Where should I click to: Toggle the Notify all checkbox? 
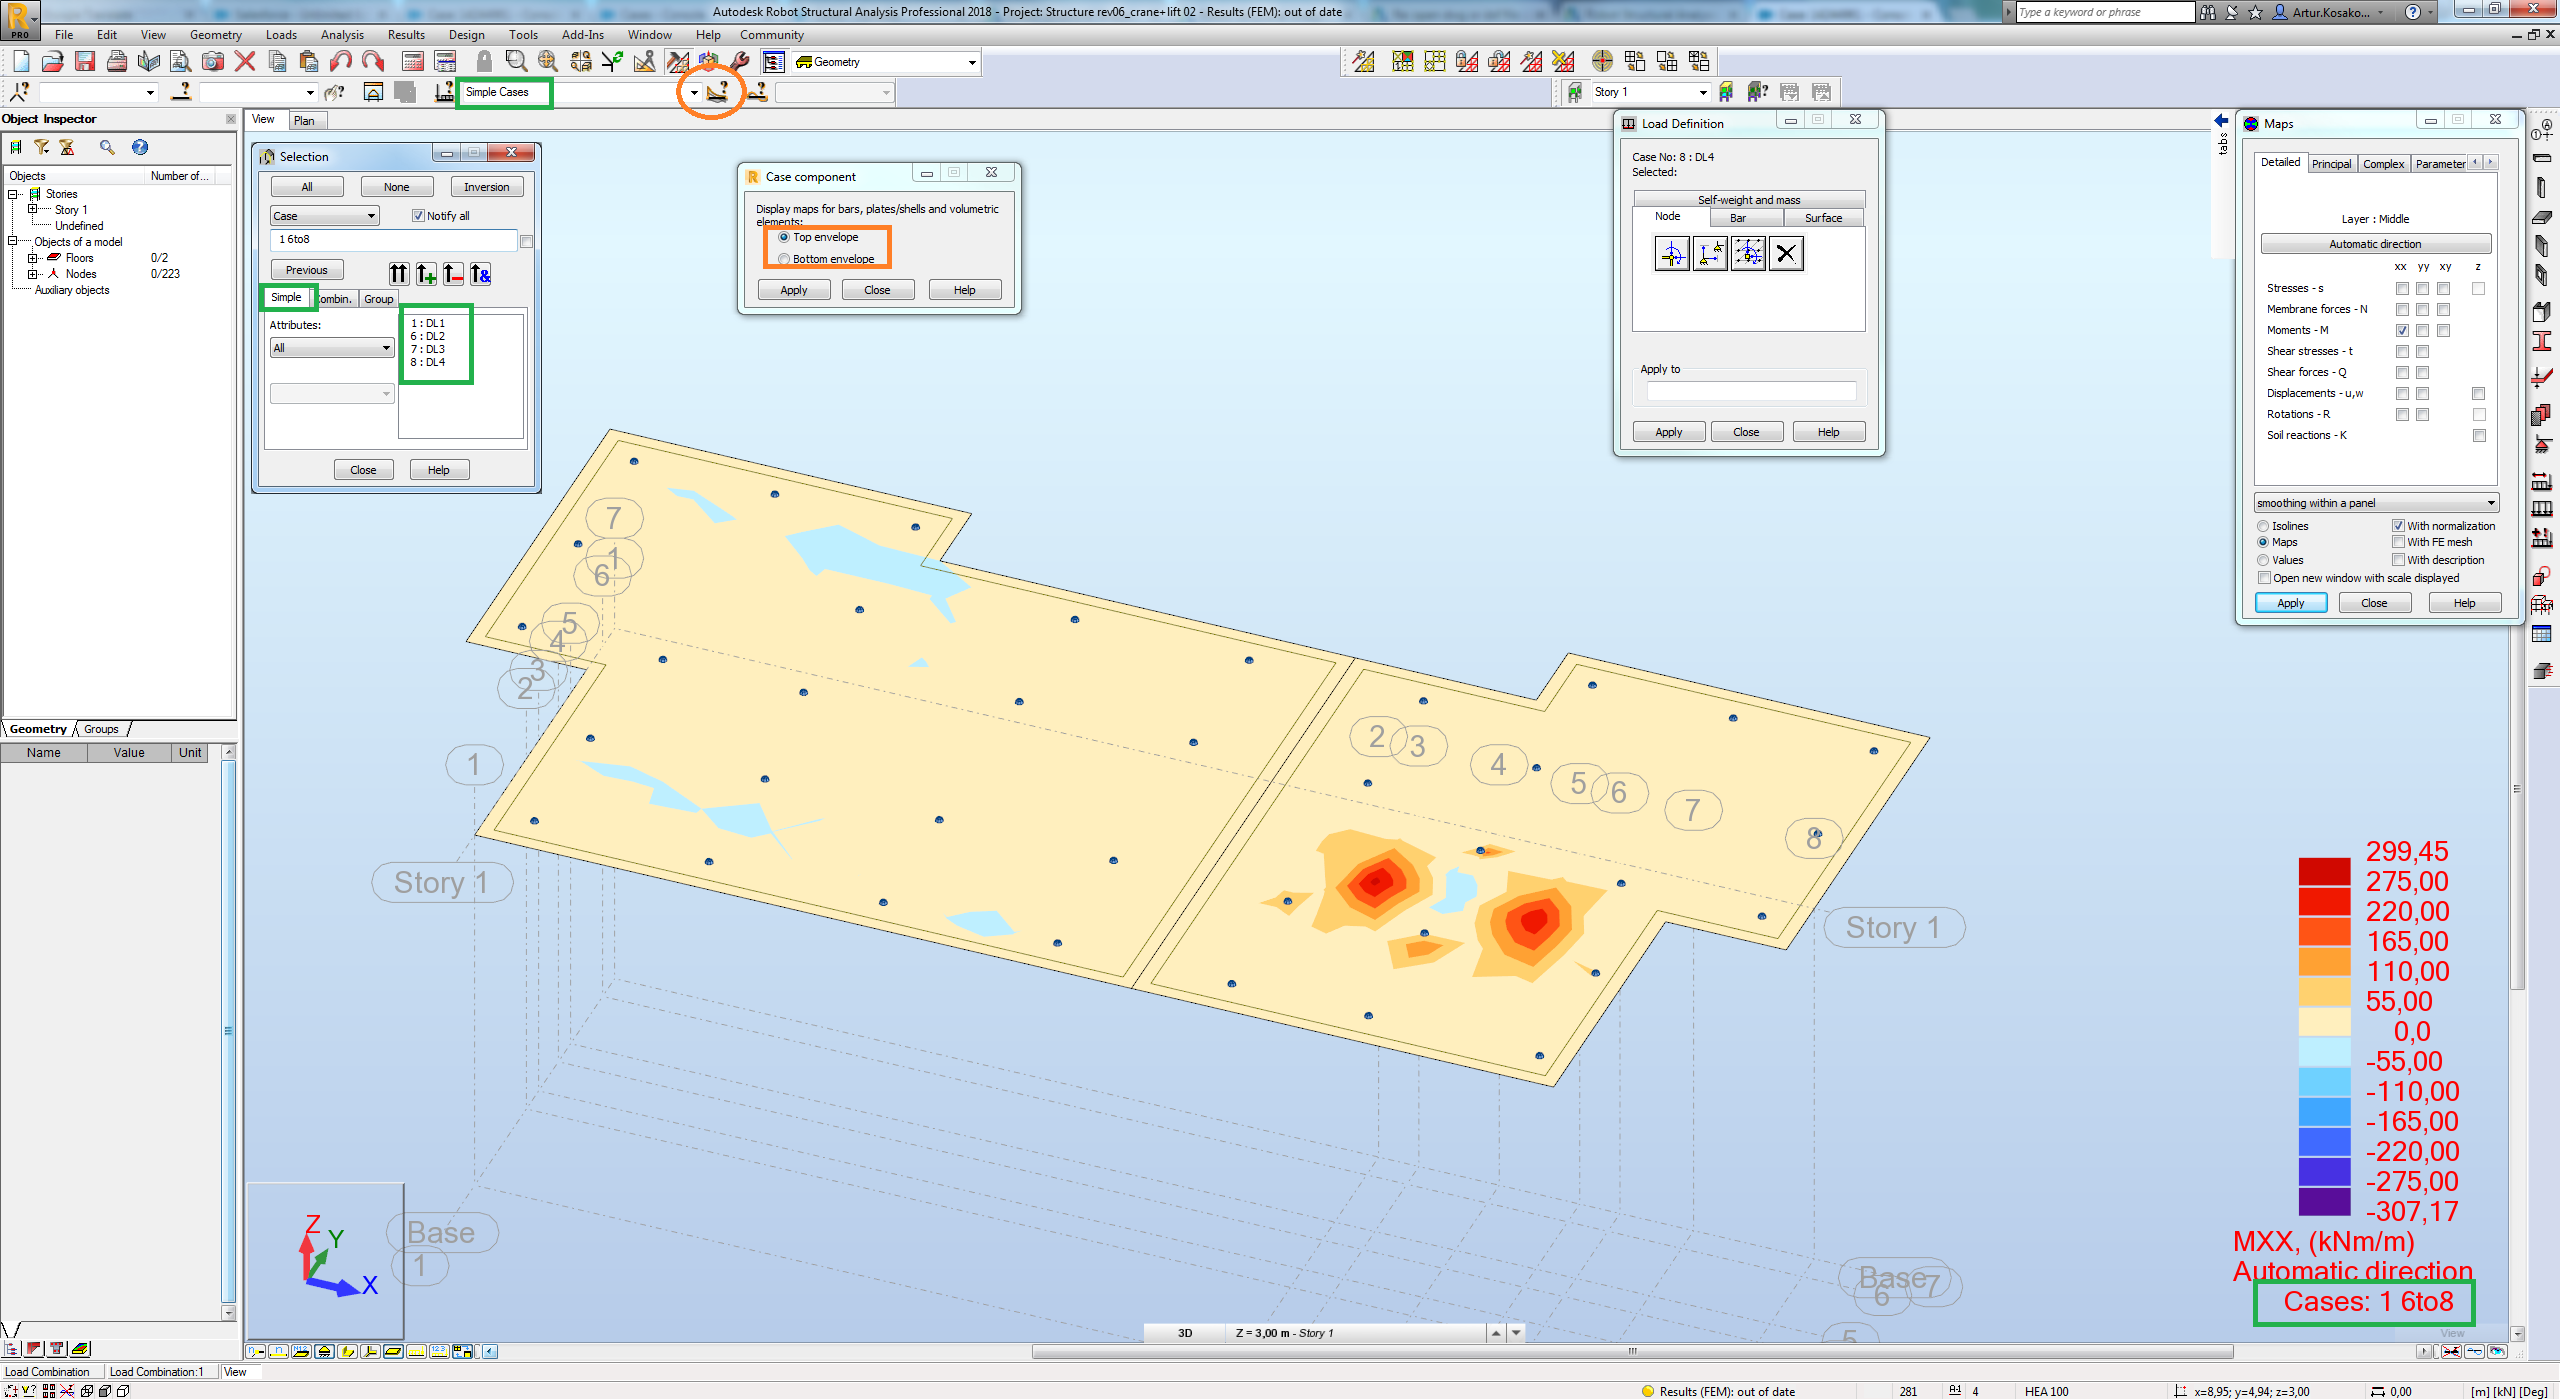click(419, 215)
